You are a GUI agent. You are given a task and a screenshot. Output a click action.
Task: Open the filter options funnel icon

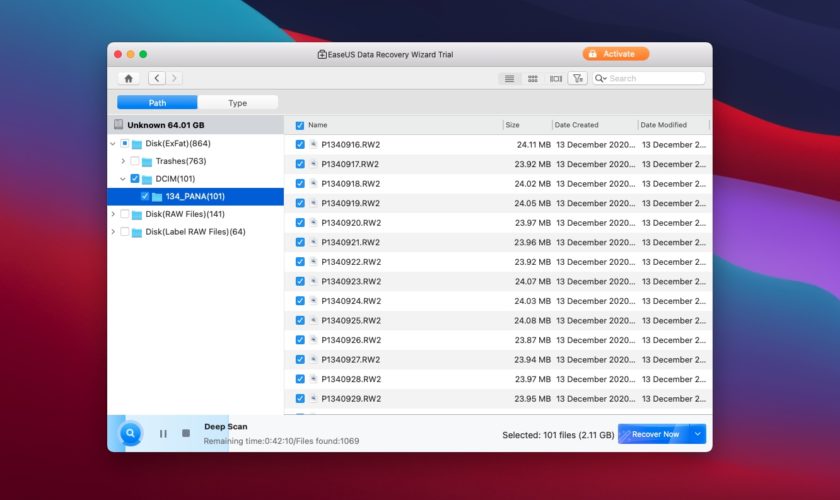pos(578,78)
